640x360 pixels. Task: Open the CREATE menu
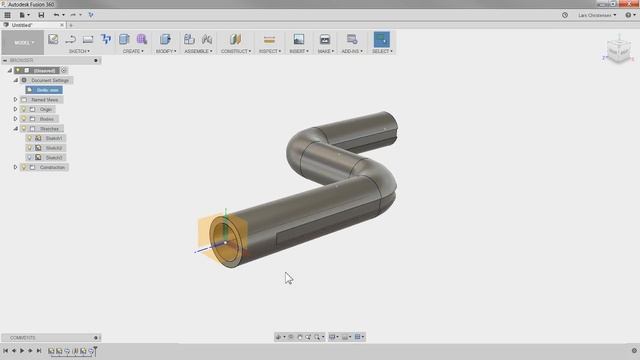133,51
